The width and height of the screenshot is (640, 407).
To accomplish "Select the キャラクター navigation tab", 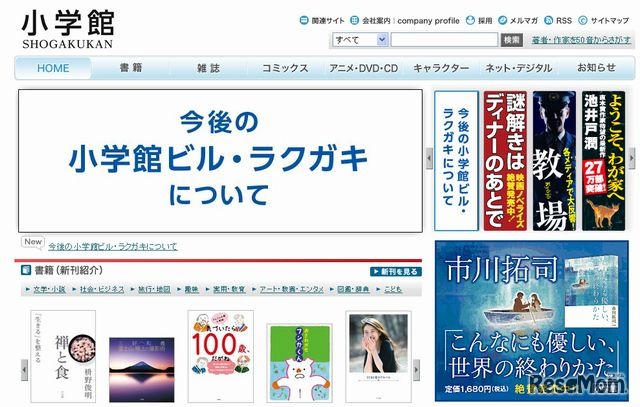I will [x=441, y=68].
